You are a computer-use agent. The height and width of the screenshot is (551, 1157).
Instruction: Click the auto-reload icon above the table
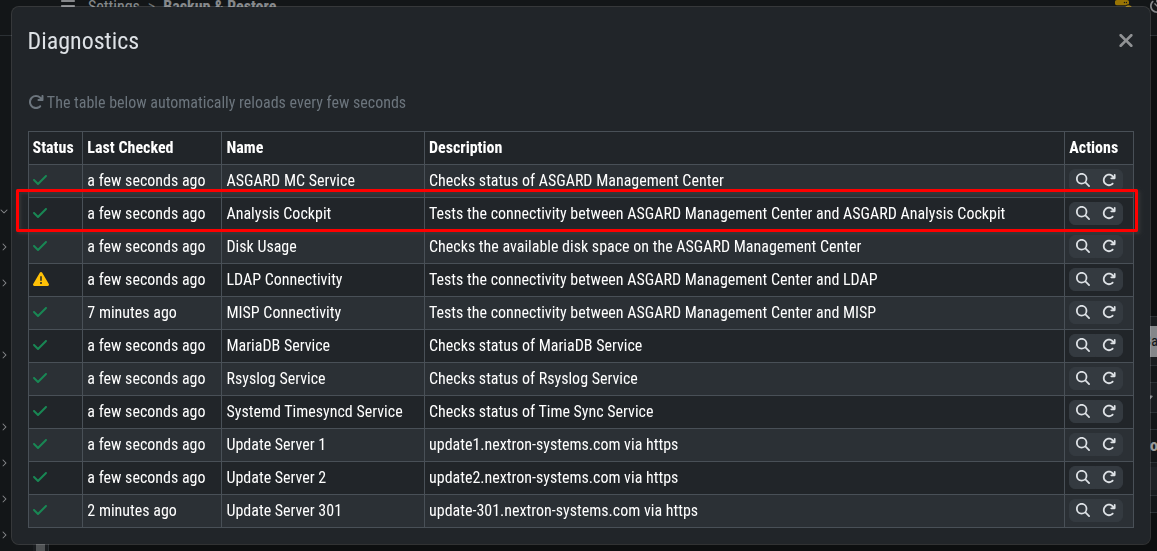point(36,102)
